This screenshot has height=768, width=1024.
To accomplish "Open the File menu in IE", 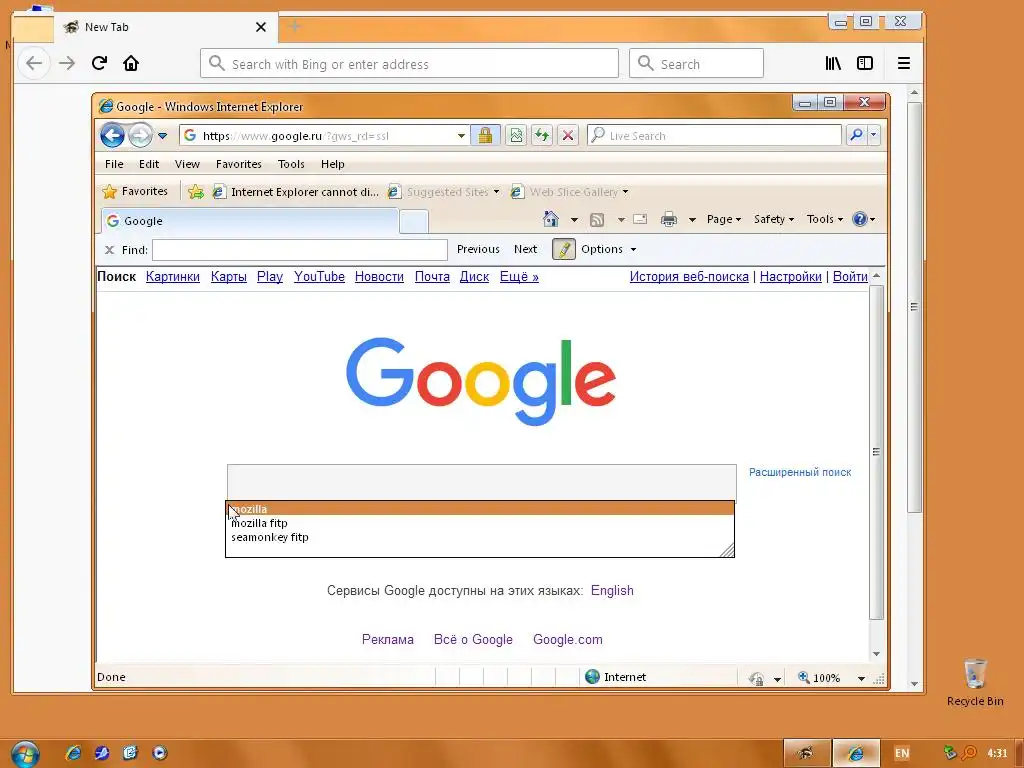I will [114, 164].
